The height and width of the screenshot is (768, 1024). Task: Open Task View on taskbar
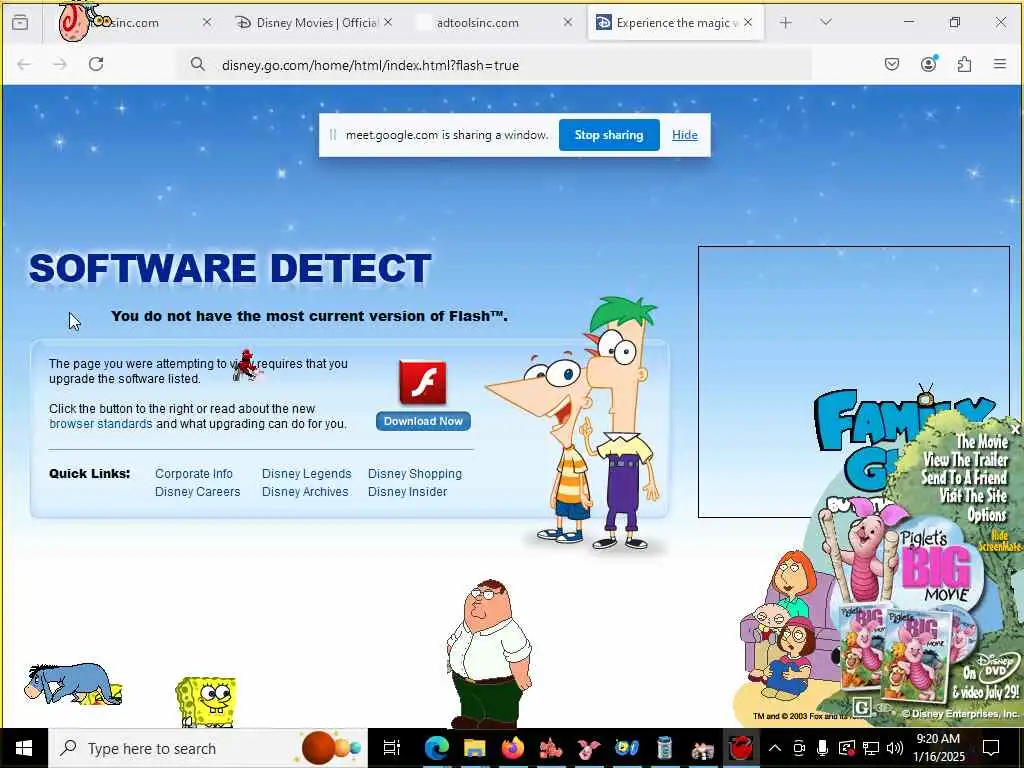[x=392, y=748]
